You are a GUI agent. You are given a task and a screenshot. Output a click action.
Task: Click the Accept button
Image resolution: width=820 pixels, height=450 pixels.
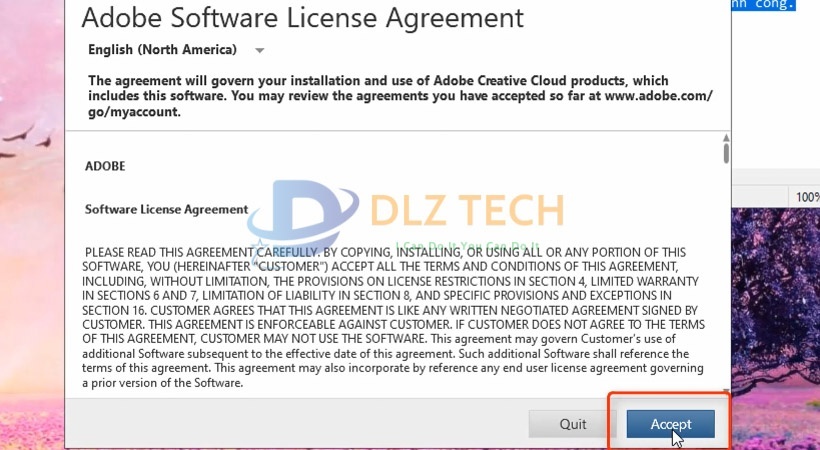pyautogui.click(x=671, y=424)
